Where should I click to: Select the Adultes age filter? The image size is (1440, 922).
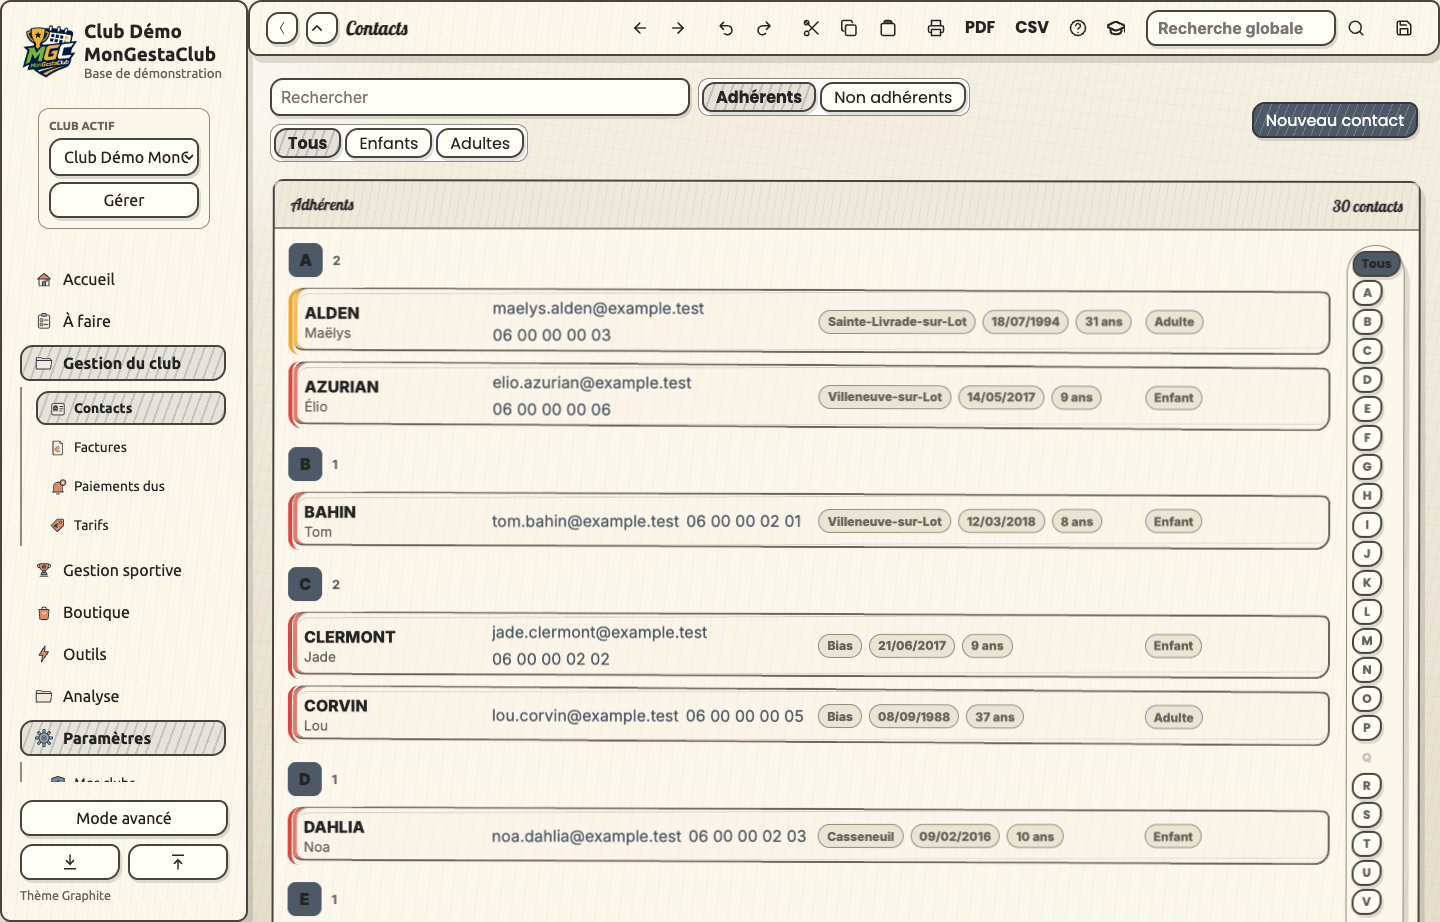(480, 143)
